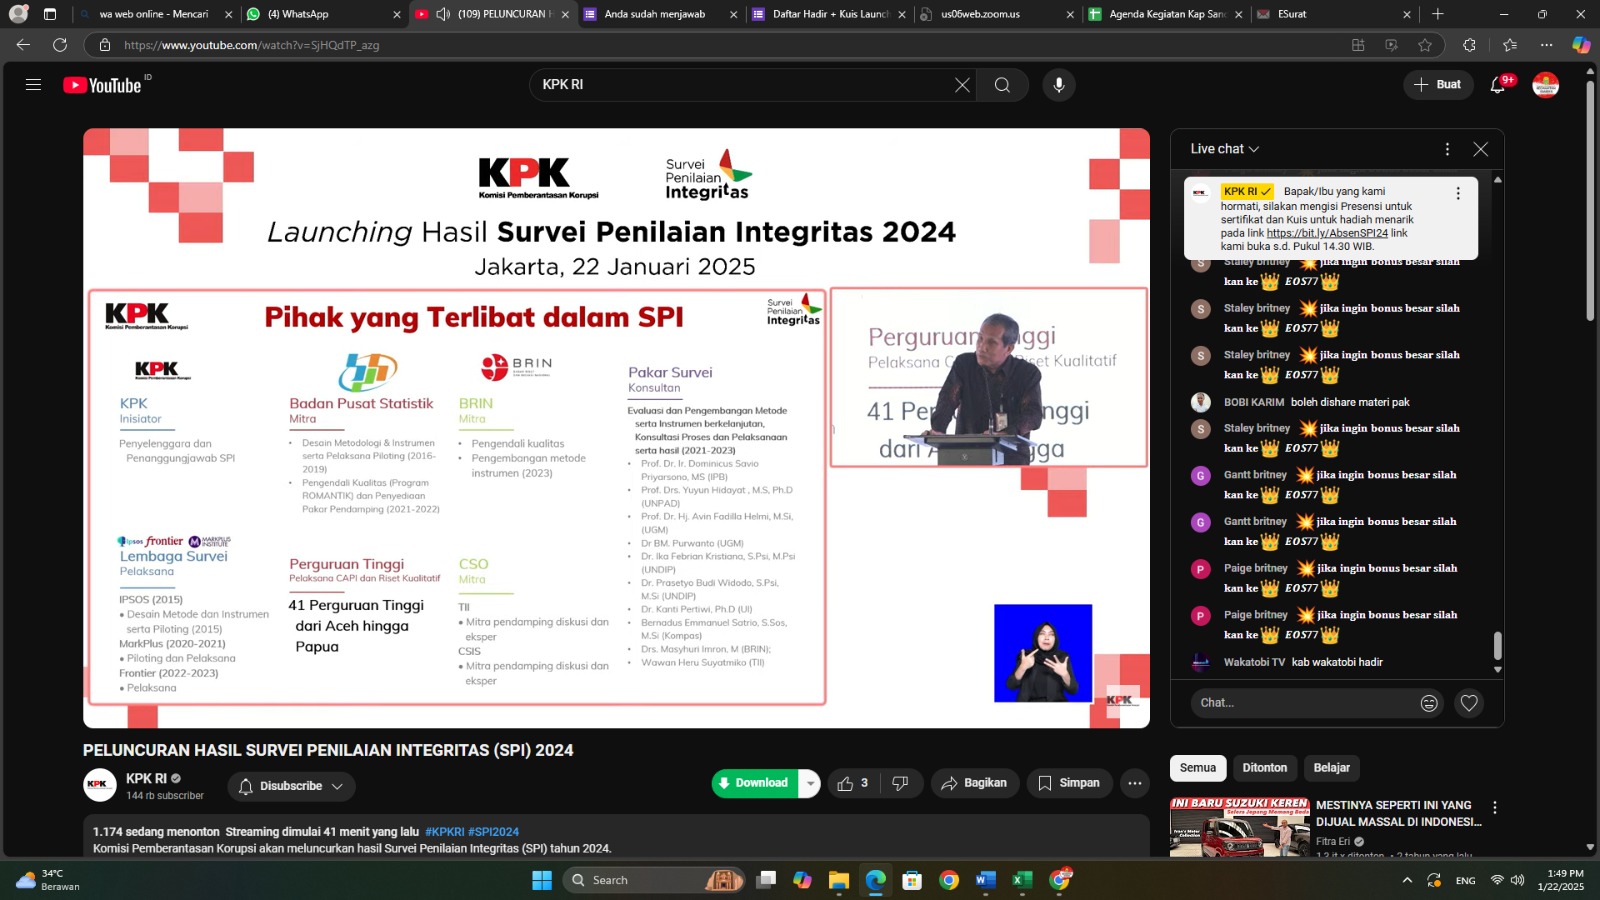Open Windows Start menu
1600x900 pixels.
pyautogui.click(x=542, y=880)
